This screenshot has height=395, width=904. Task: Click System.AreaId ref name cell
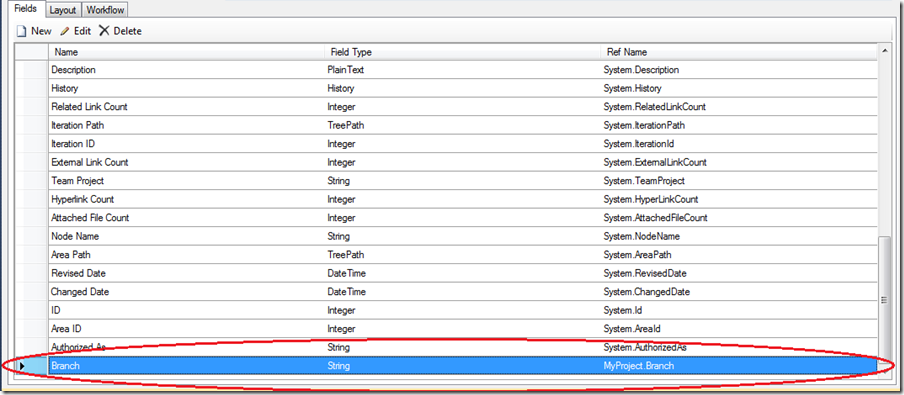click(739, 328)
